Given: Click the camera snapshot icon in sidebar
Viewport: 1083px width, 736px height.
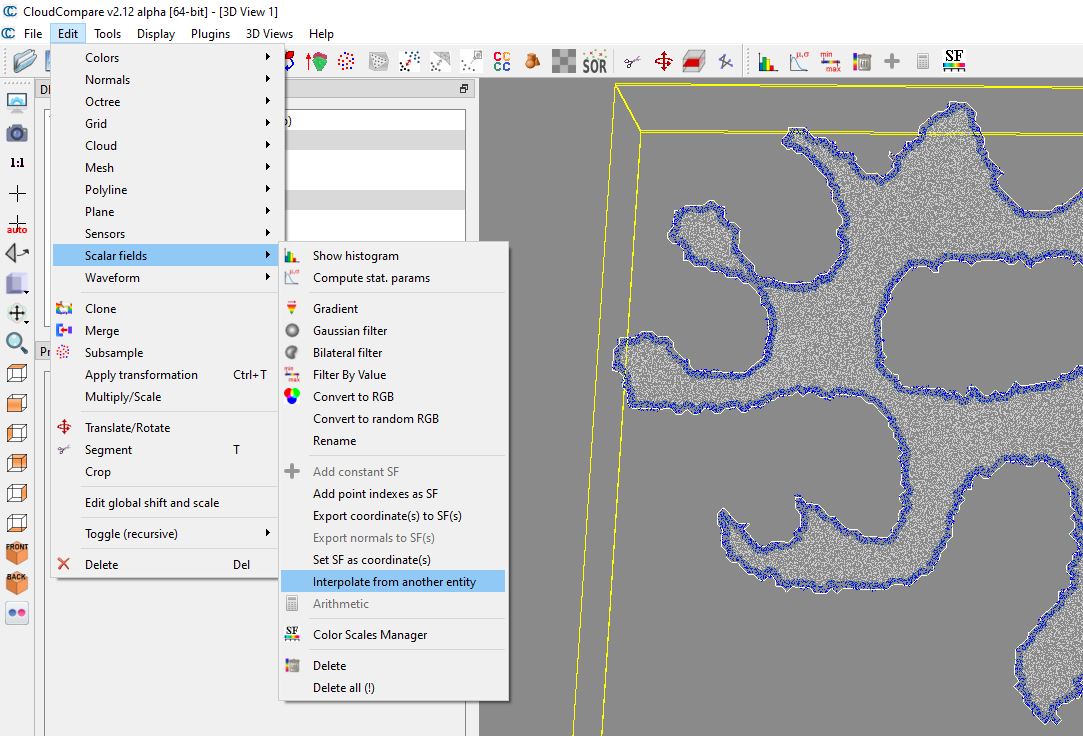Looking at the screenshot, I should [x=17, y=133].
